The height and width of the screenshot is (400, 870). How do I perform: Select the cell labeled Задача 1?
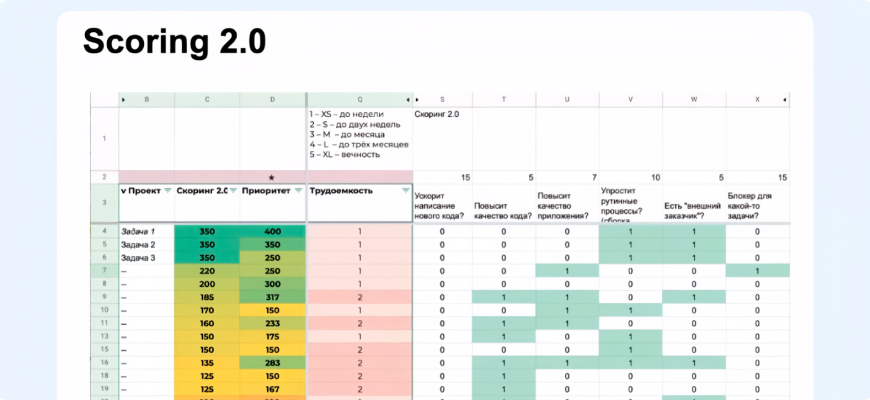(x=146, y=231)
